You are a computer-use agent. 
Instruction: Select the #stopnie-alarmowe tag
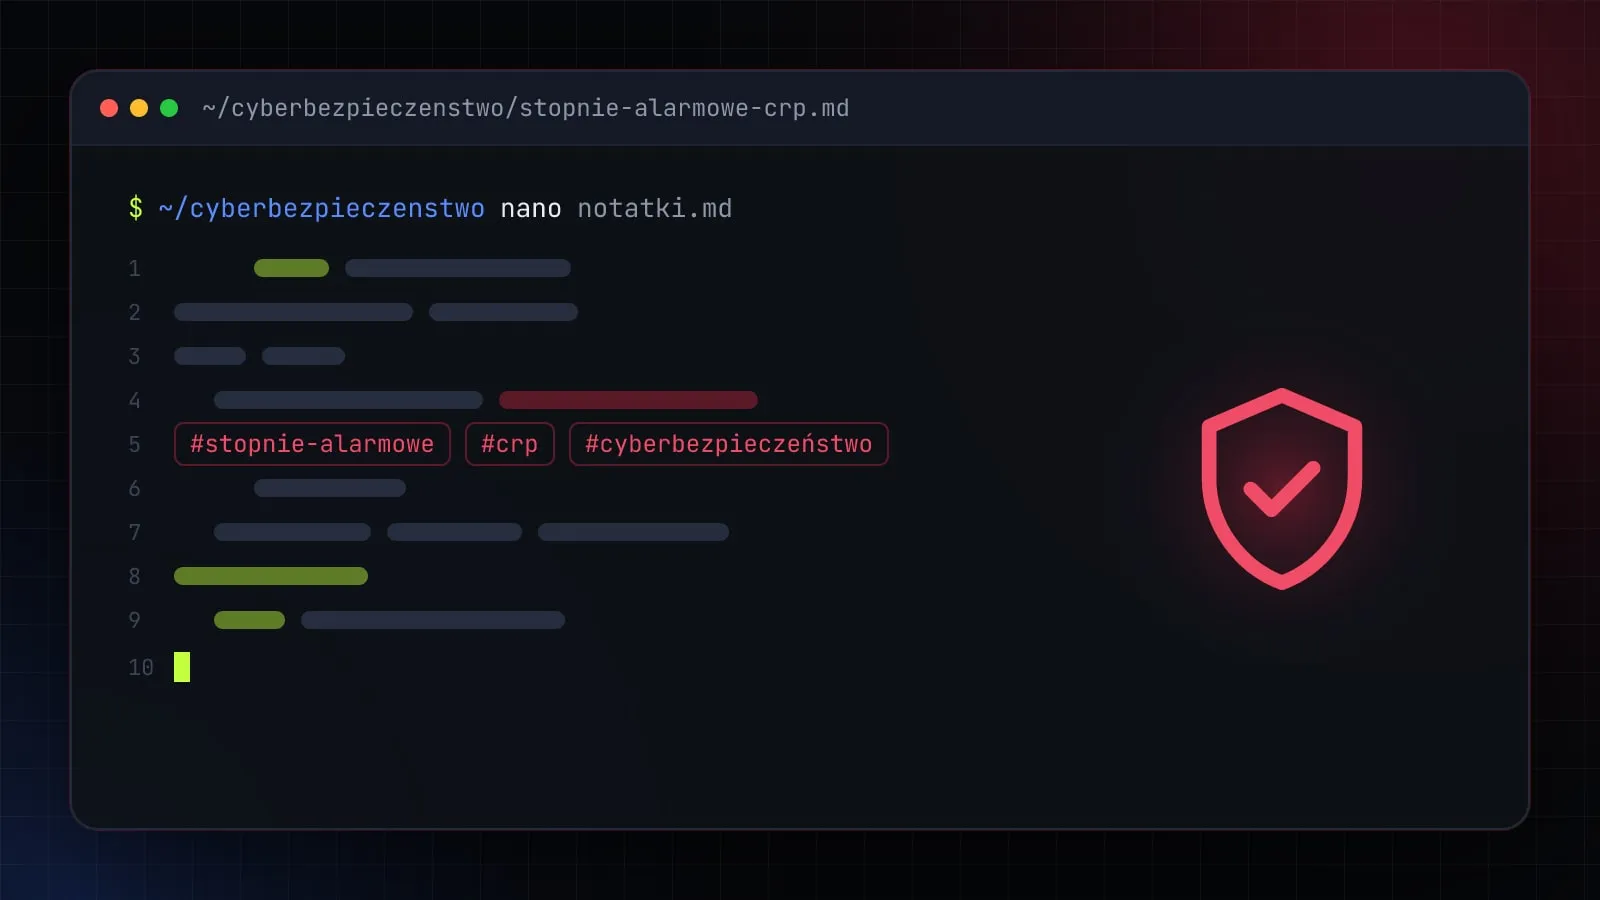[x=312, y=444]
